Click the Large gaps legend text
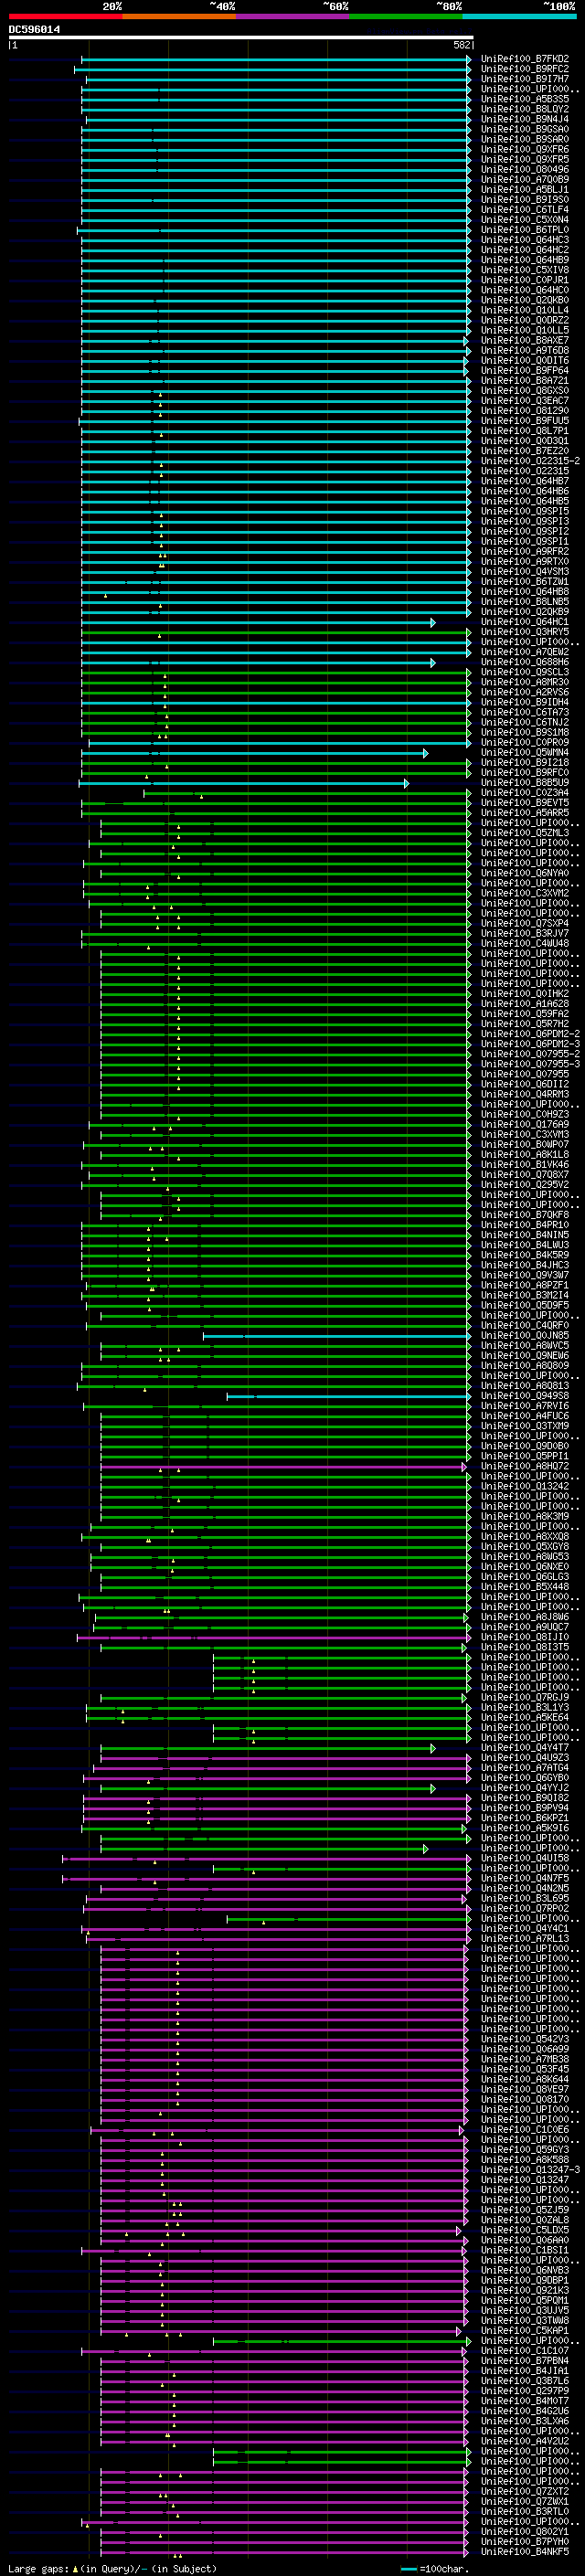Viewport: 585px width, 2576px height. 38,2568
